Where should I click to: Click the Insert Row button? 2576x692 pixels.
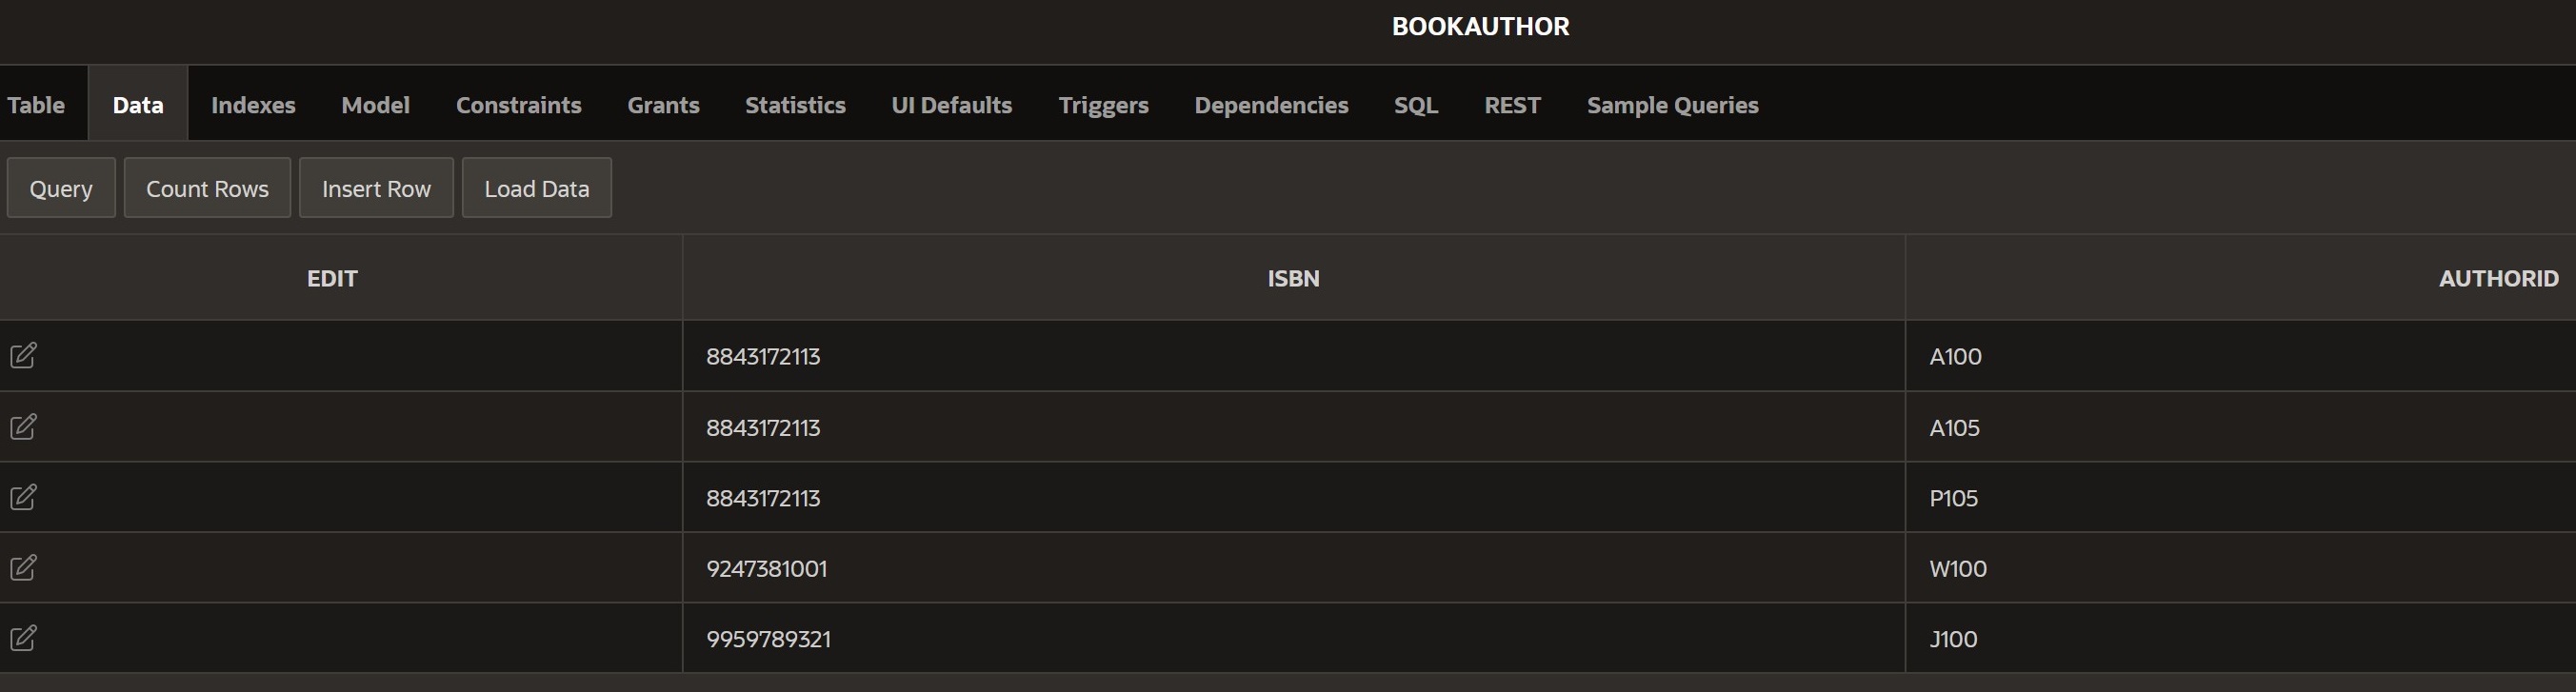coord(376,188)
